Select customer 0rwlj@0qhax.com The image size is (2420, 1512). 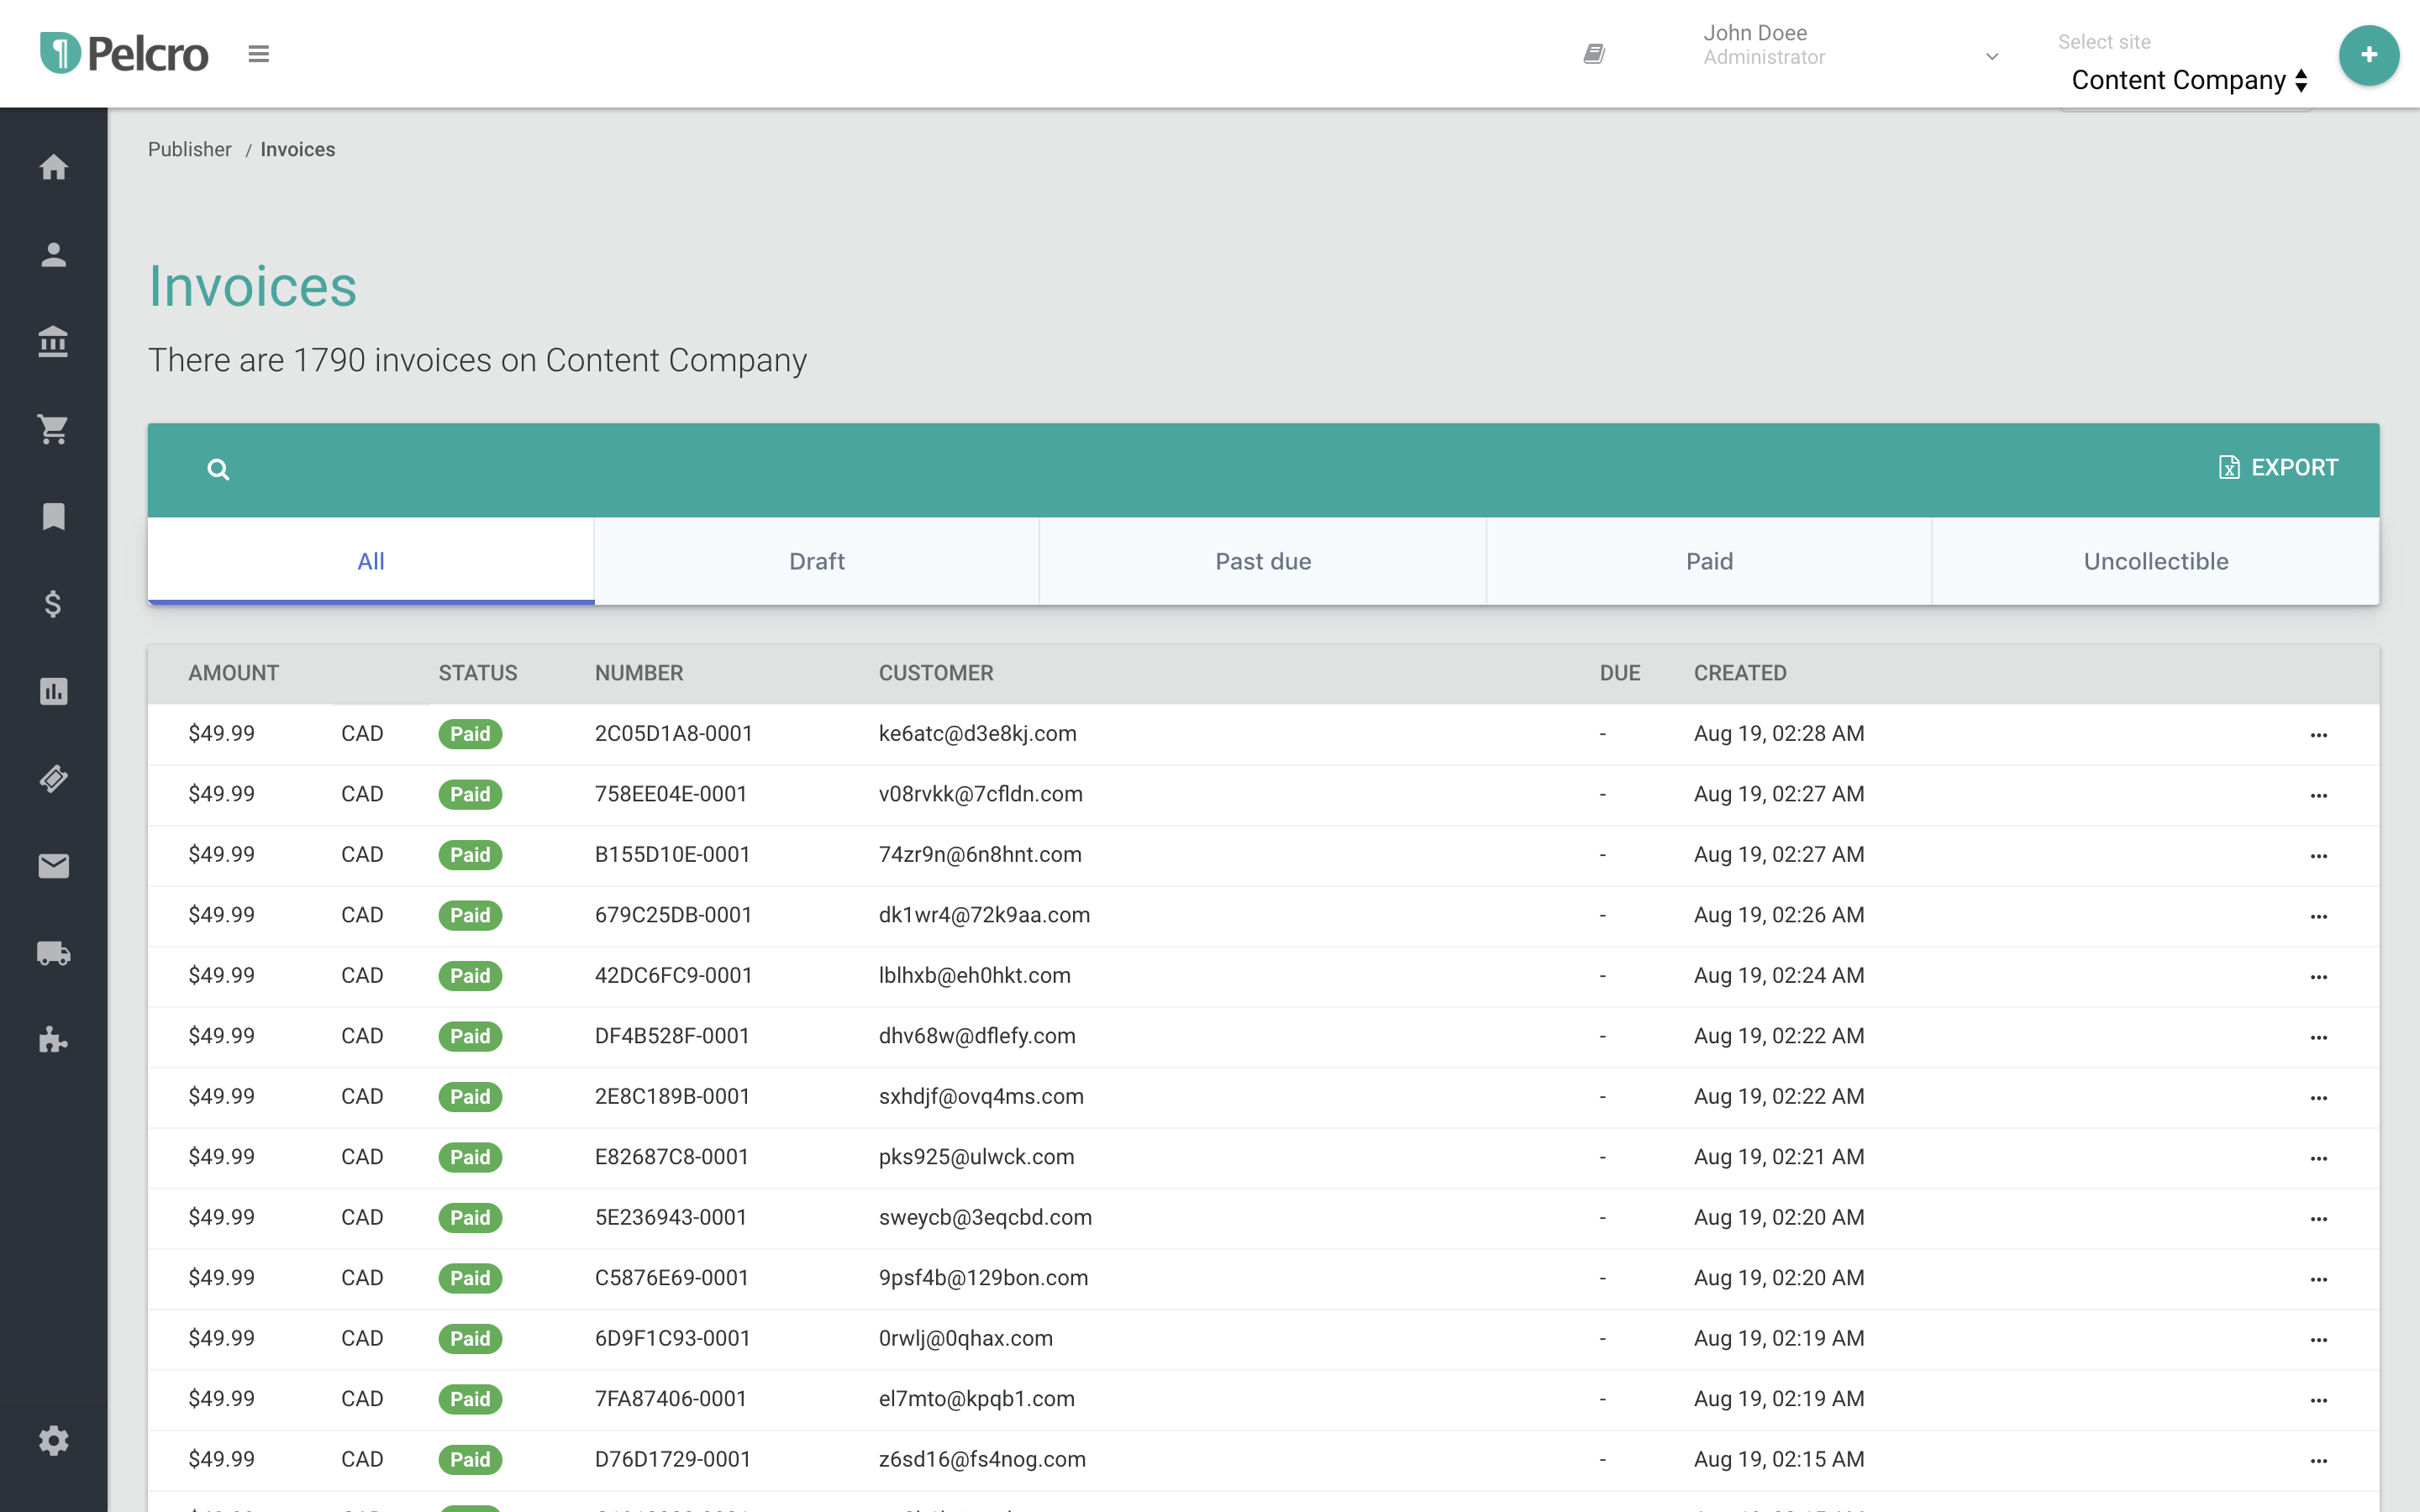[965, 1338]
